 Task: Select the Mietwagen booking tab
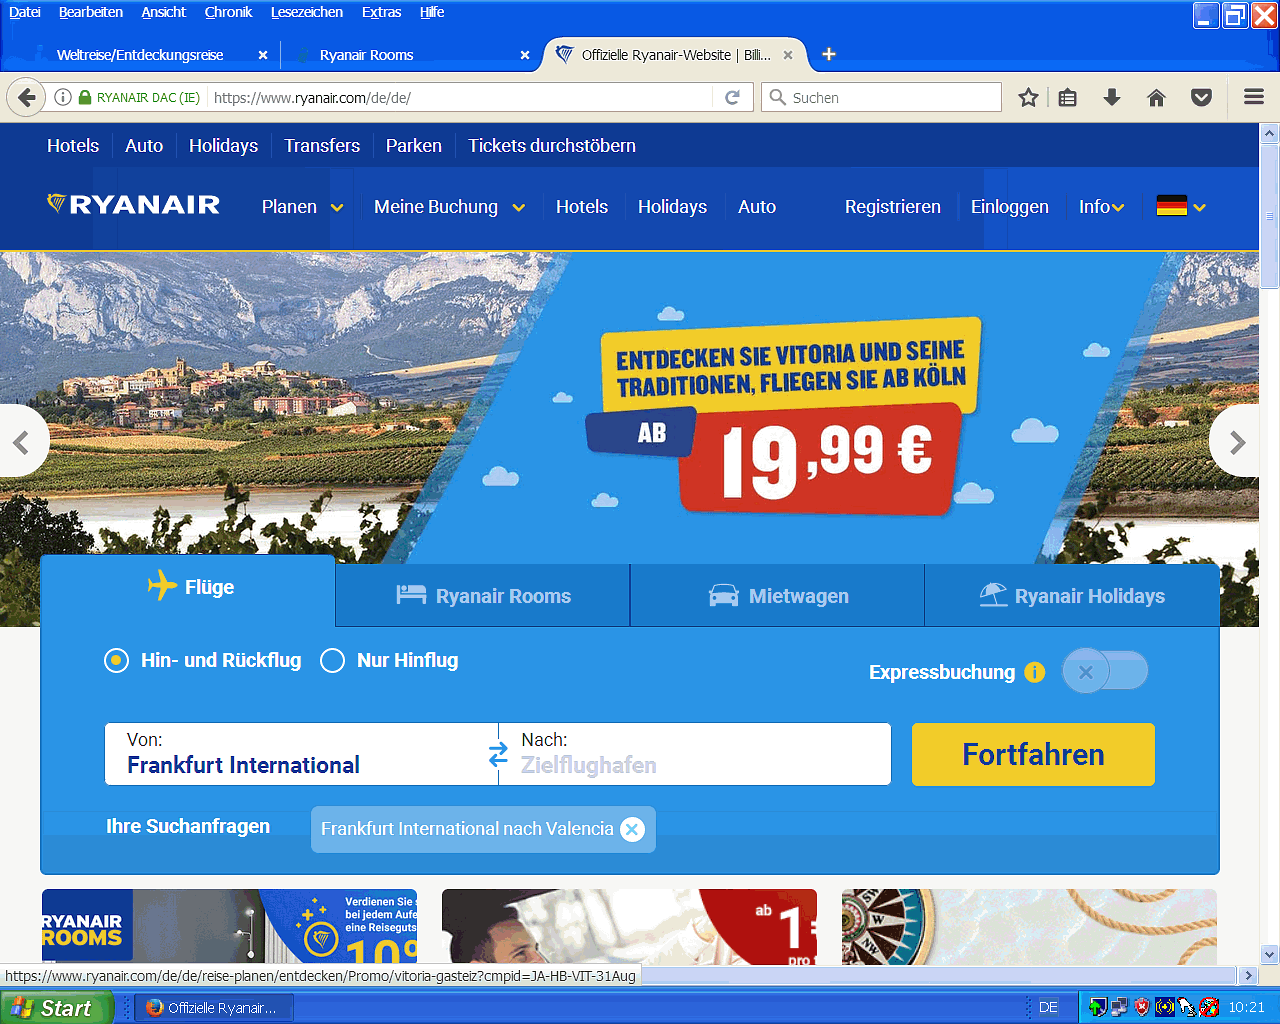(778, 596)
